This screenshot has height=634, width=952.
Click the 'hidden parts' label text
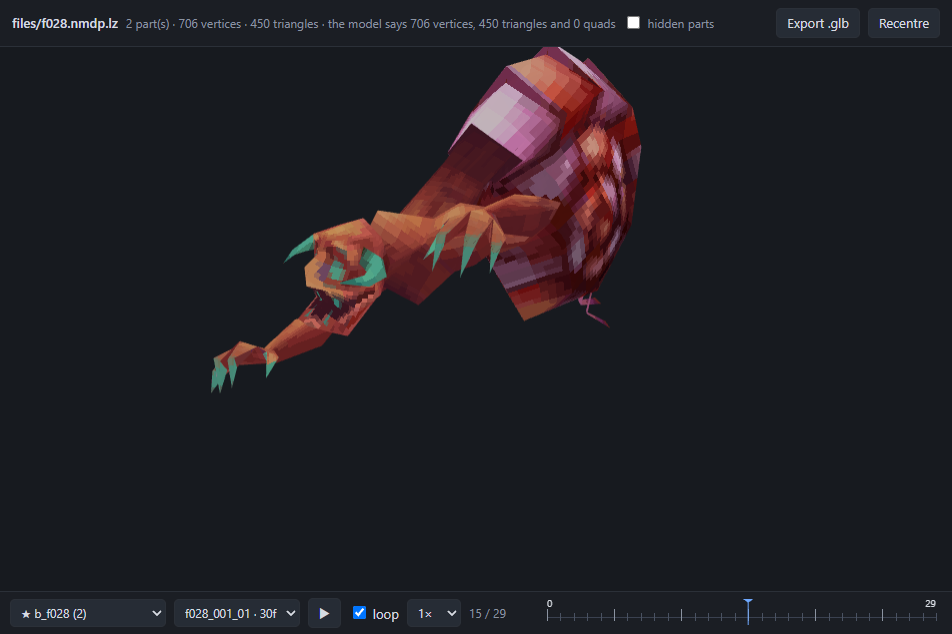pyautogui.click(x=681, y=24)
